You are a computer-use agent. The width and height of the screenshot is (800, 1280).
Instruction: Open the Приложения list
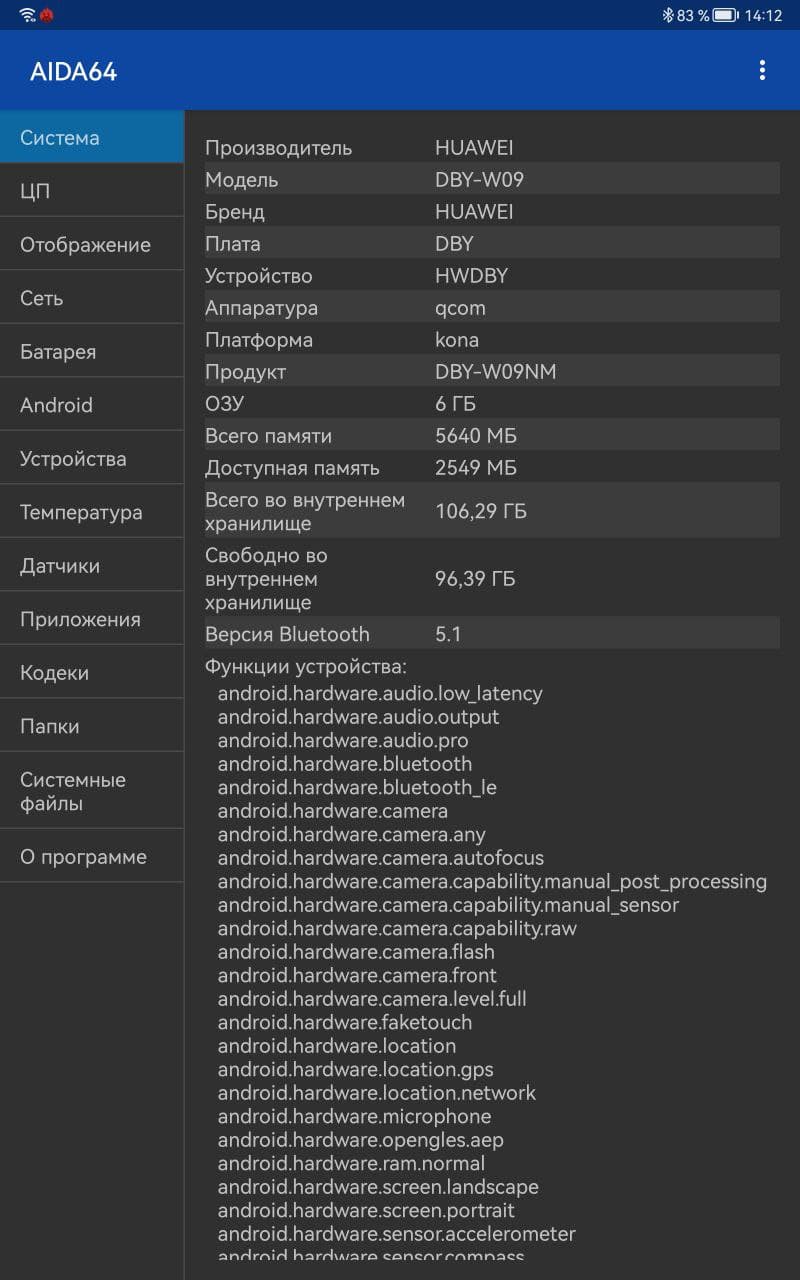coord(92,619)
